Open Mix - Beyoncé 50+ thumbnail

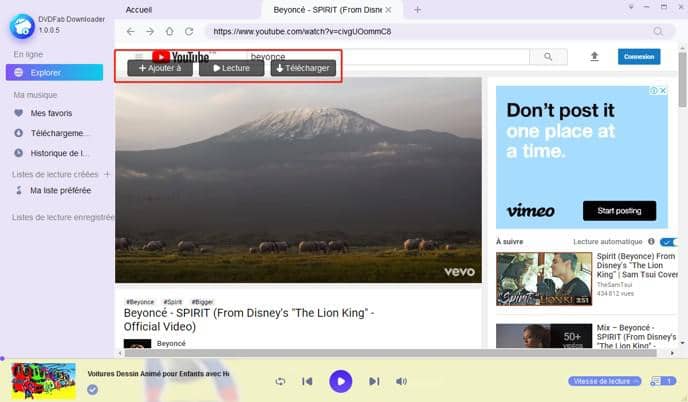click(544, 336)
